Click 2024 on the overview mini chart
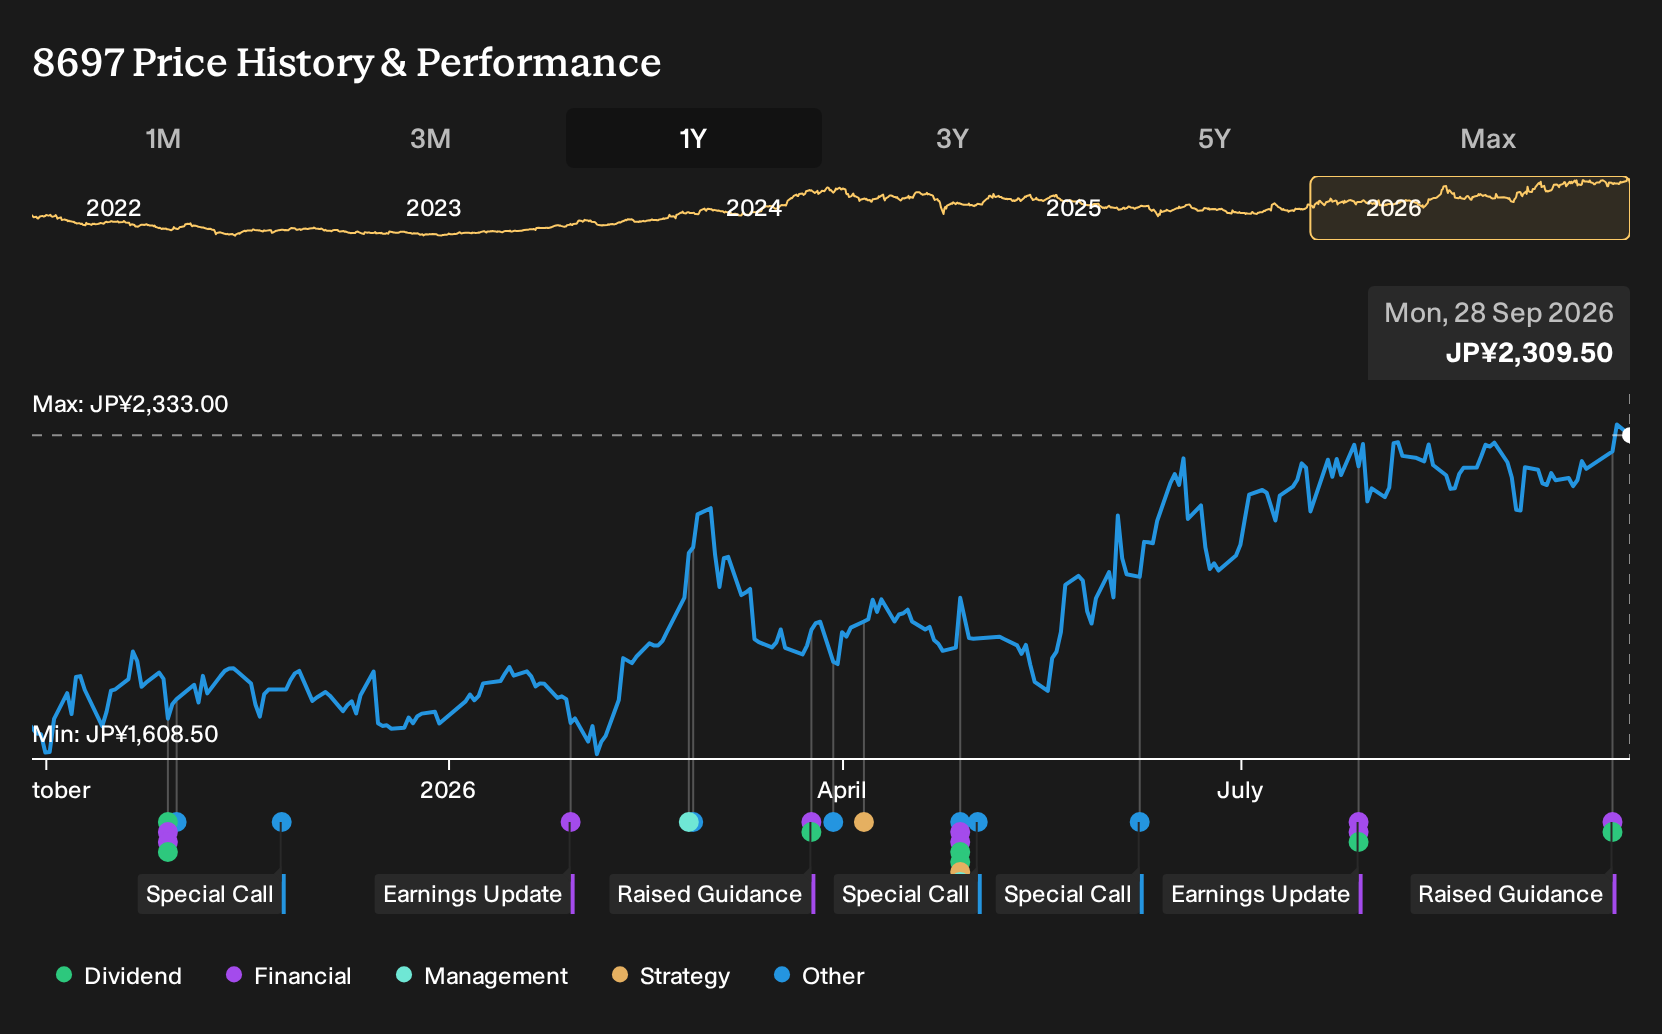This screenshot has width=1662, height=1034. [x=753, y=208]
